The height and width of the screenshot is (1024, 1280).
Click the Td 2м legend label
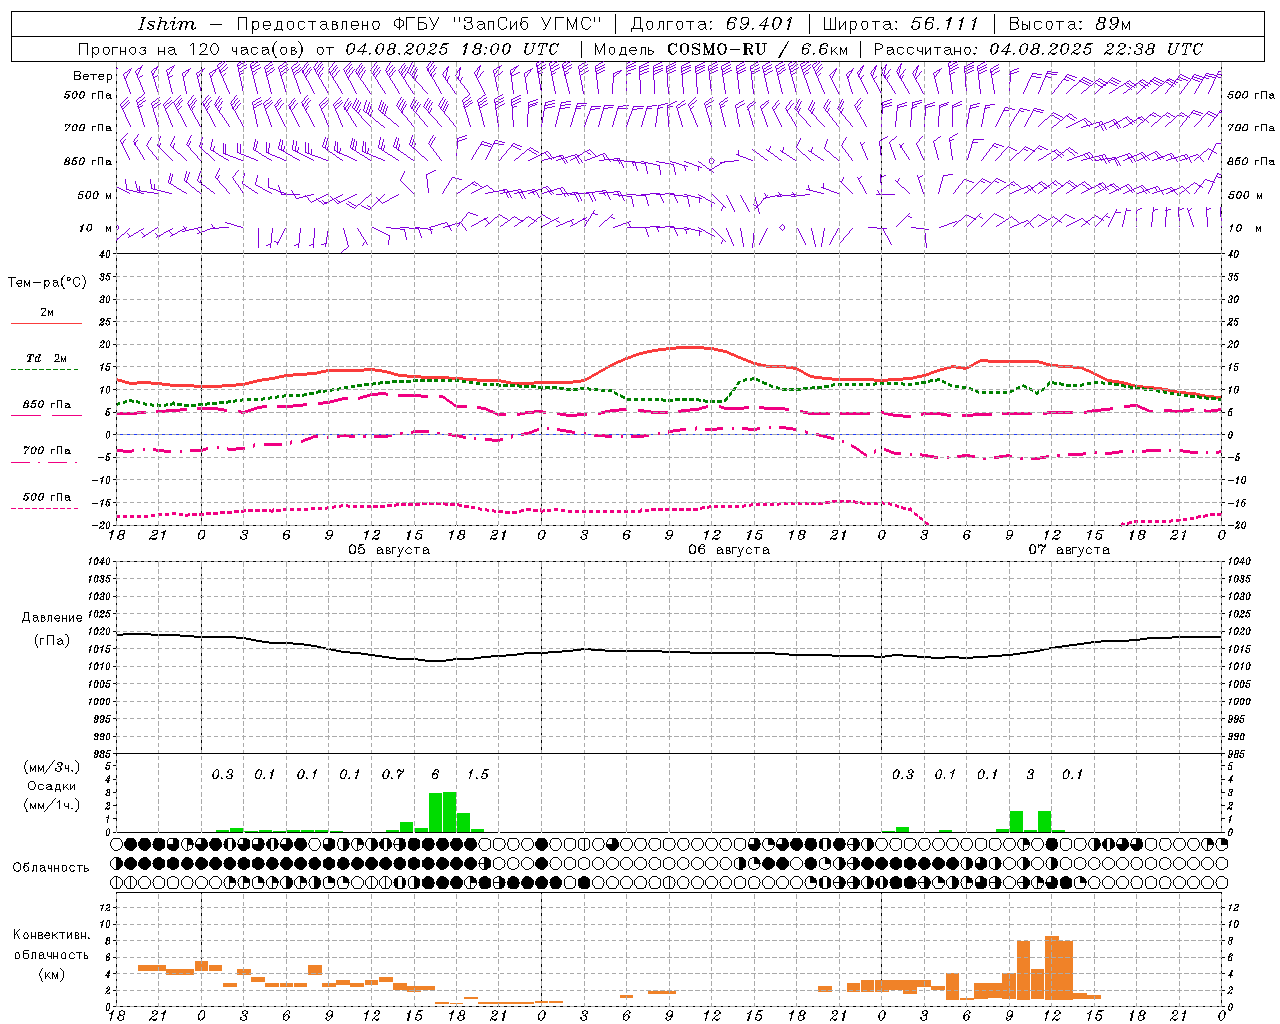click(x=47, y=358)
